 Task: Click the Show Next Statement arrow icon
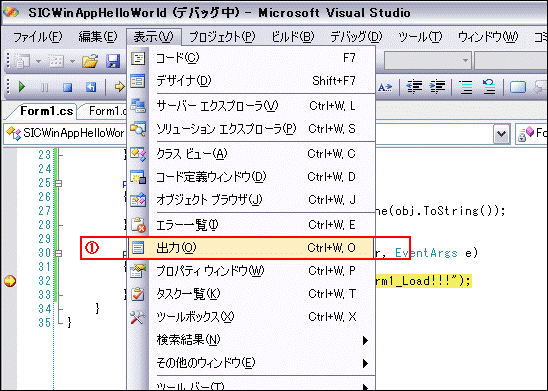pyautogui.click(x=120, y=86)
